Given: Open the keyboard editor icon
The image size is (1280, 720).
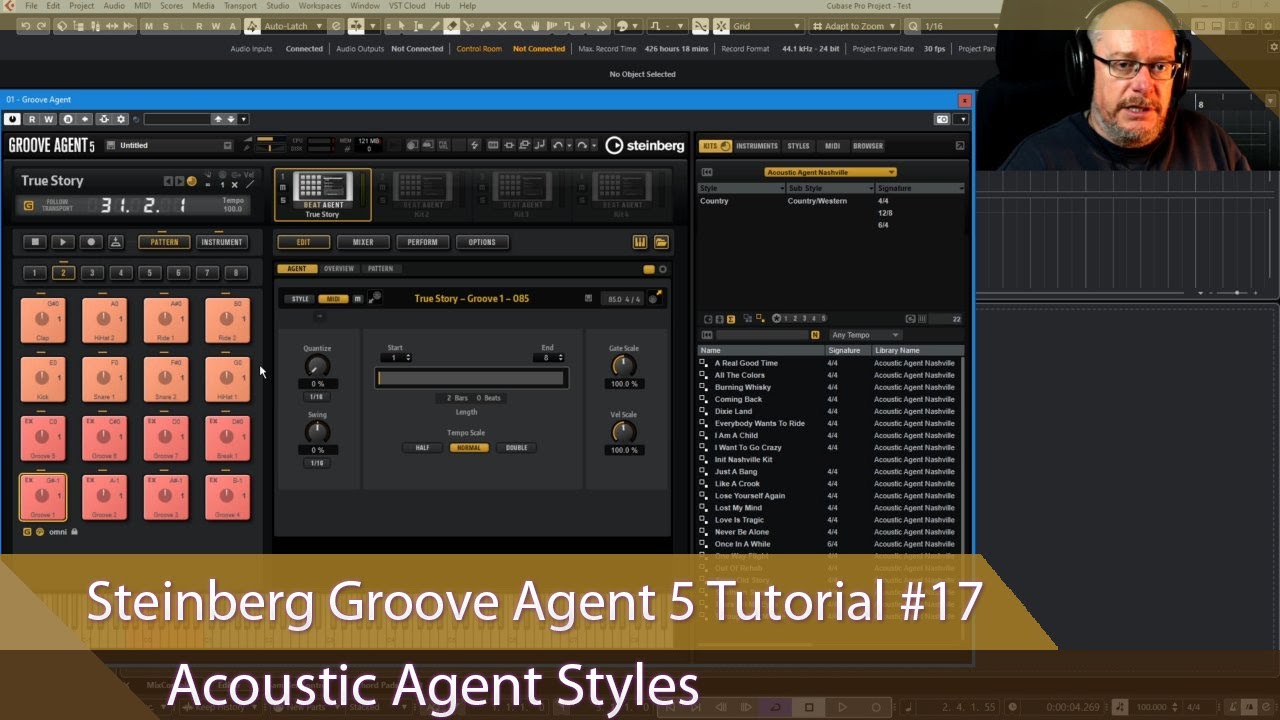Looking at the screenshot, I should click(640, 242).
